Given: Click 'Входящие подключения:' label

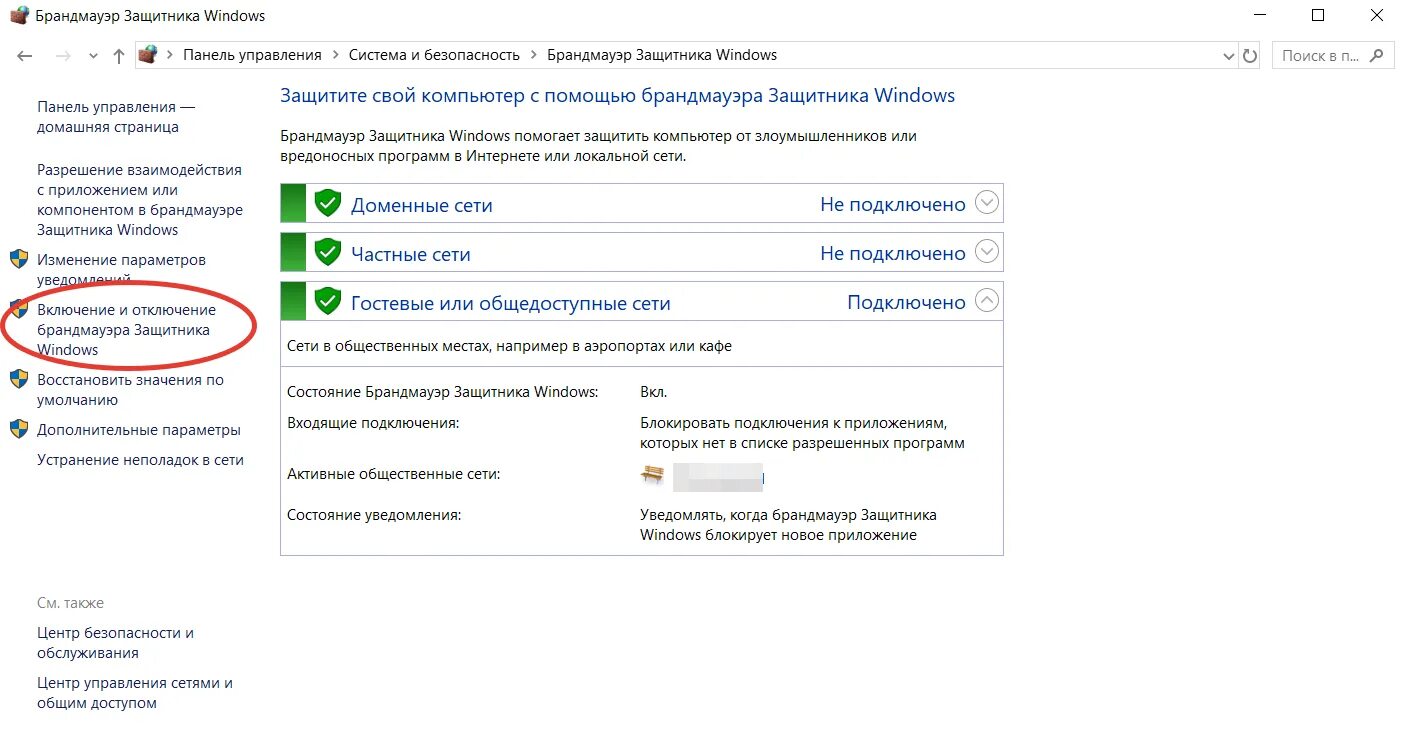Looking at the screenshot, I should coord(373,424).
